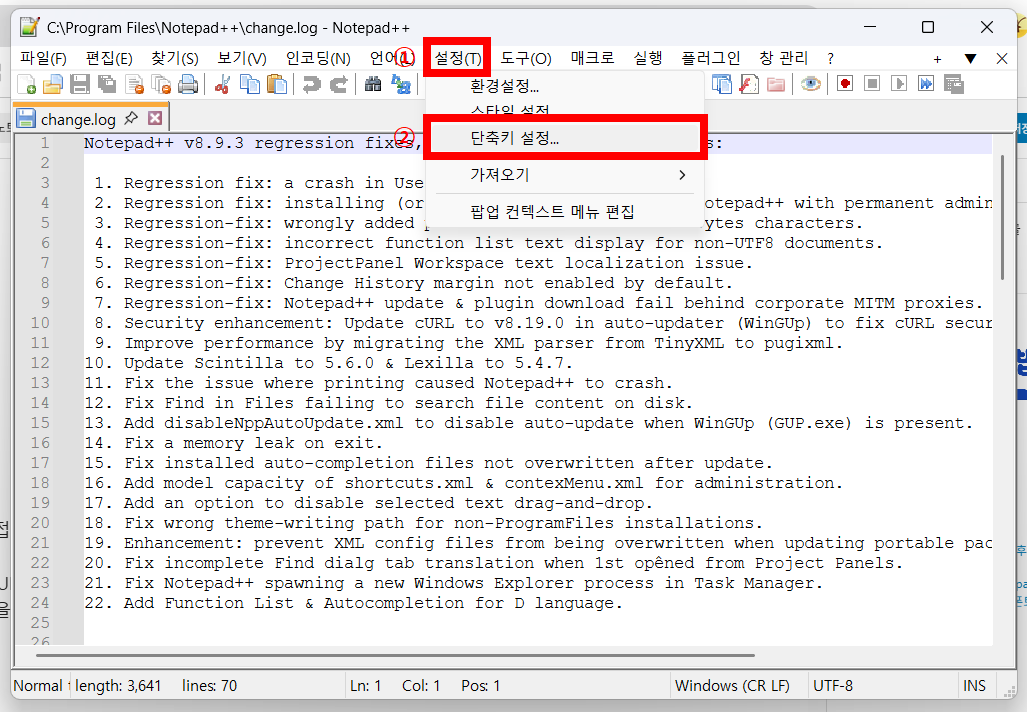Toggle the Monitoring eye icon
The image size is (1027, 712).
pos(811,84)
